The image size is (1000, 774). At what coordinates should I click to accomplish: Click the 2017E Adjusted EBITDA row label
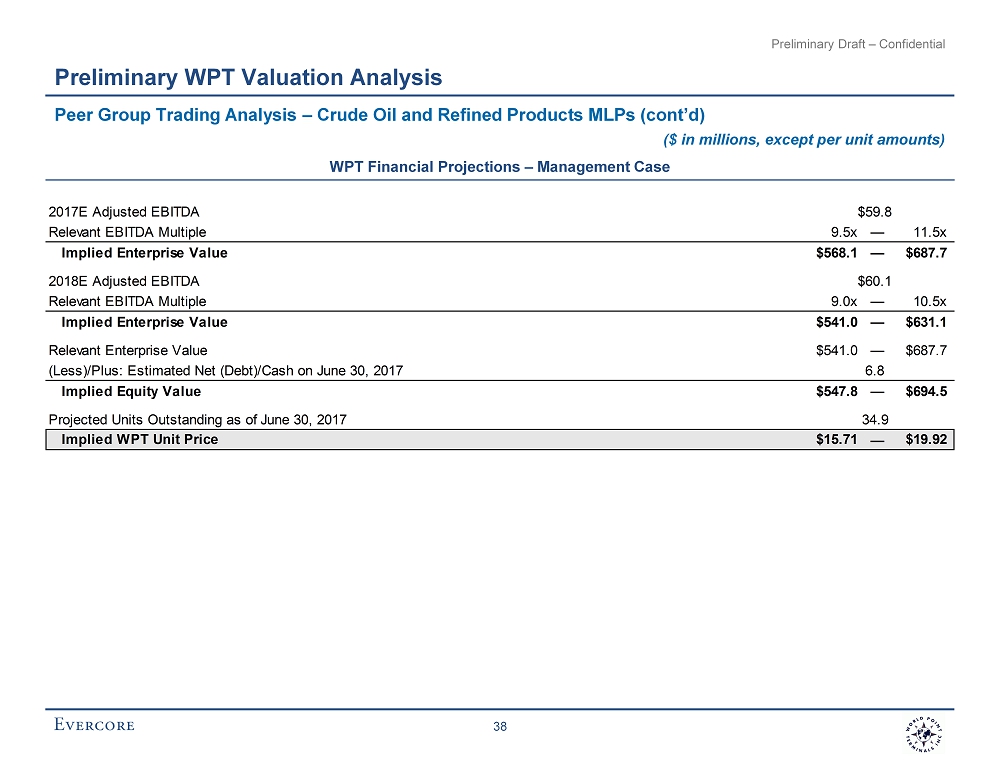(124, 212)
